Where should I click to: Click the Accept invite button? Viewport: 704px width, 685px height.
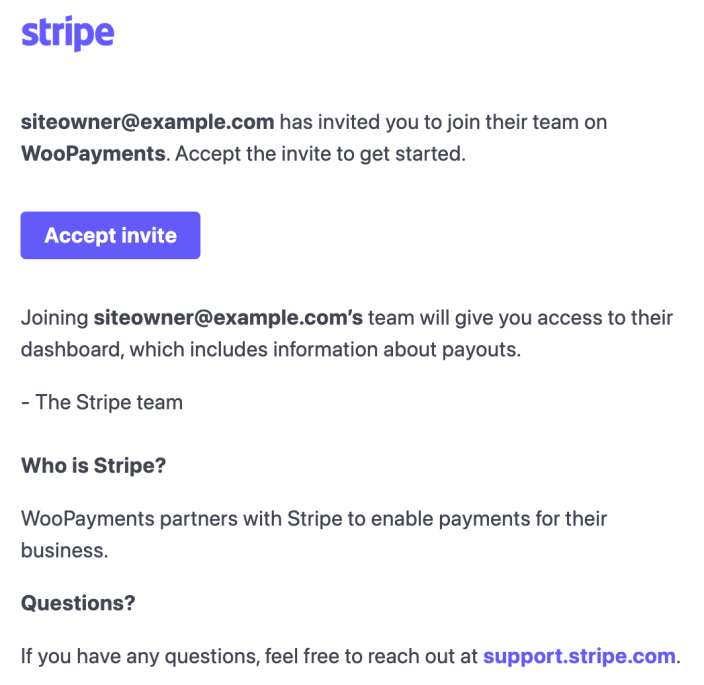110,235
